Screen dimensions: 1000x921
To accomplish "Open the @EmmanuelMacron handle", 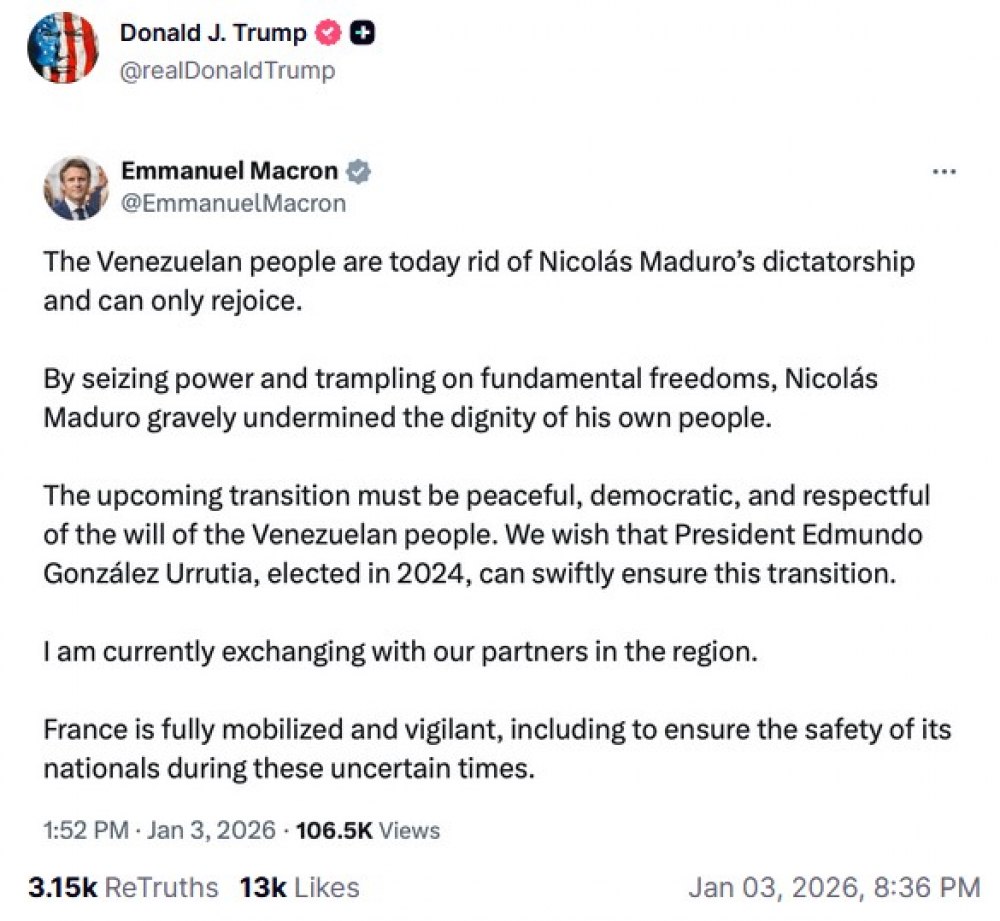I will (x=233, y=203).
